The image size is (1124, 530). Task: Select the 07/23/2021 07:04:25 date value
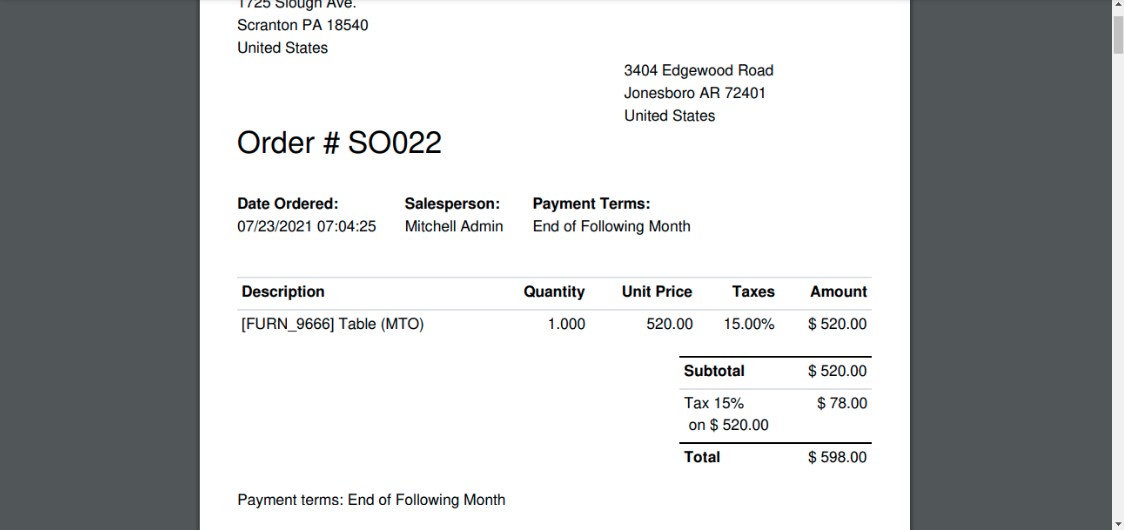click(x=307, y=227)
